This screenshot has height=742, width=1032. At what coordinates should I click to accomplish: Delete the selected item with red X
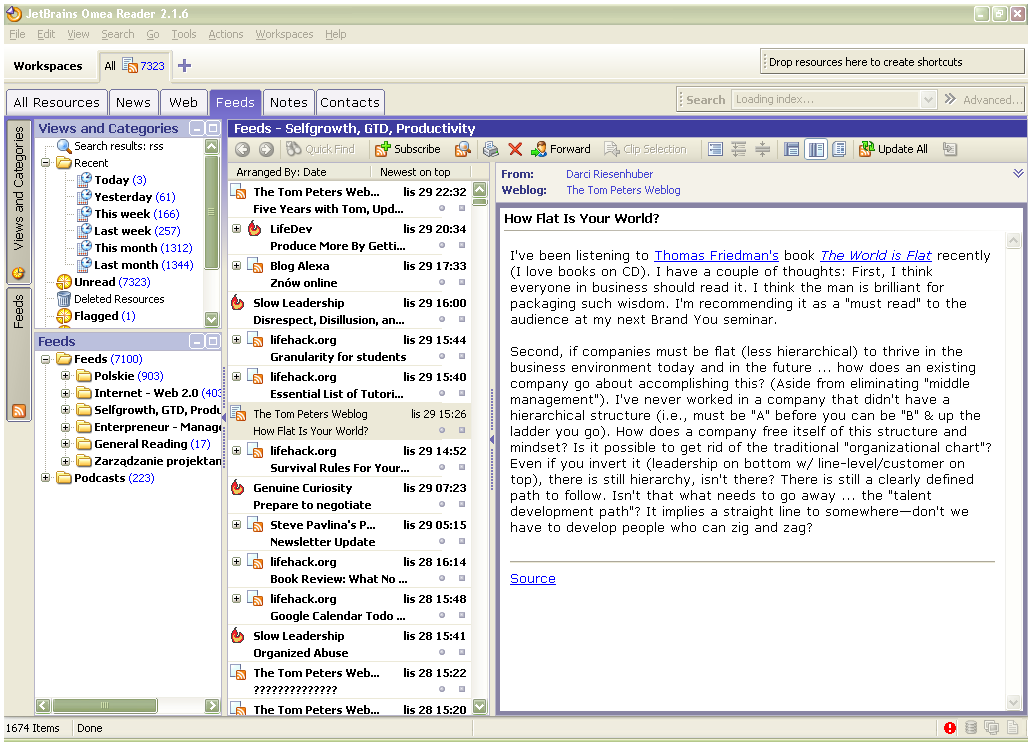click(515, 149)
